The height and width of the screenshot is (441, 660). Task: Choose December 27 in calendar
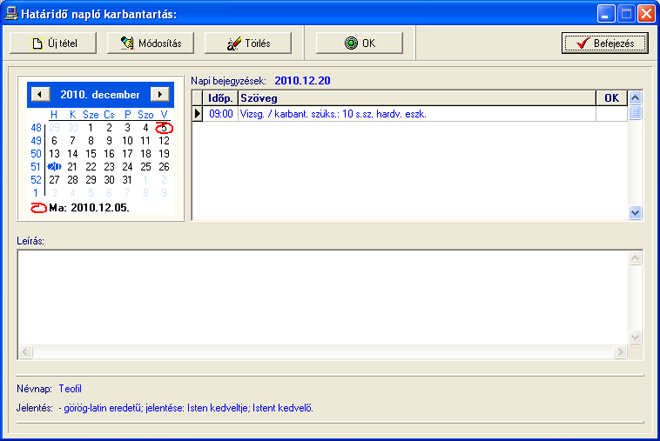tap(54, 180)
